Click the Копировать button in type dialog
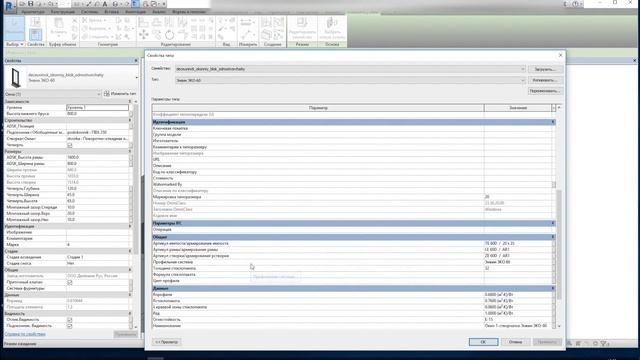Screen dimensions: 640x360 pyautogui.click(x=545, y=80)
